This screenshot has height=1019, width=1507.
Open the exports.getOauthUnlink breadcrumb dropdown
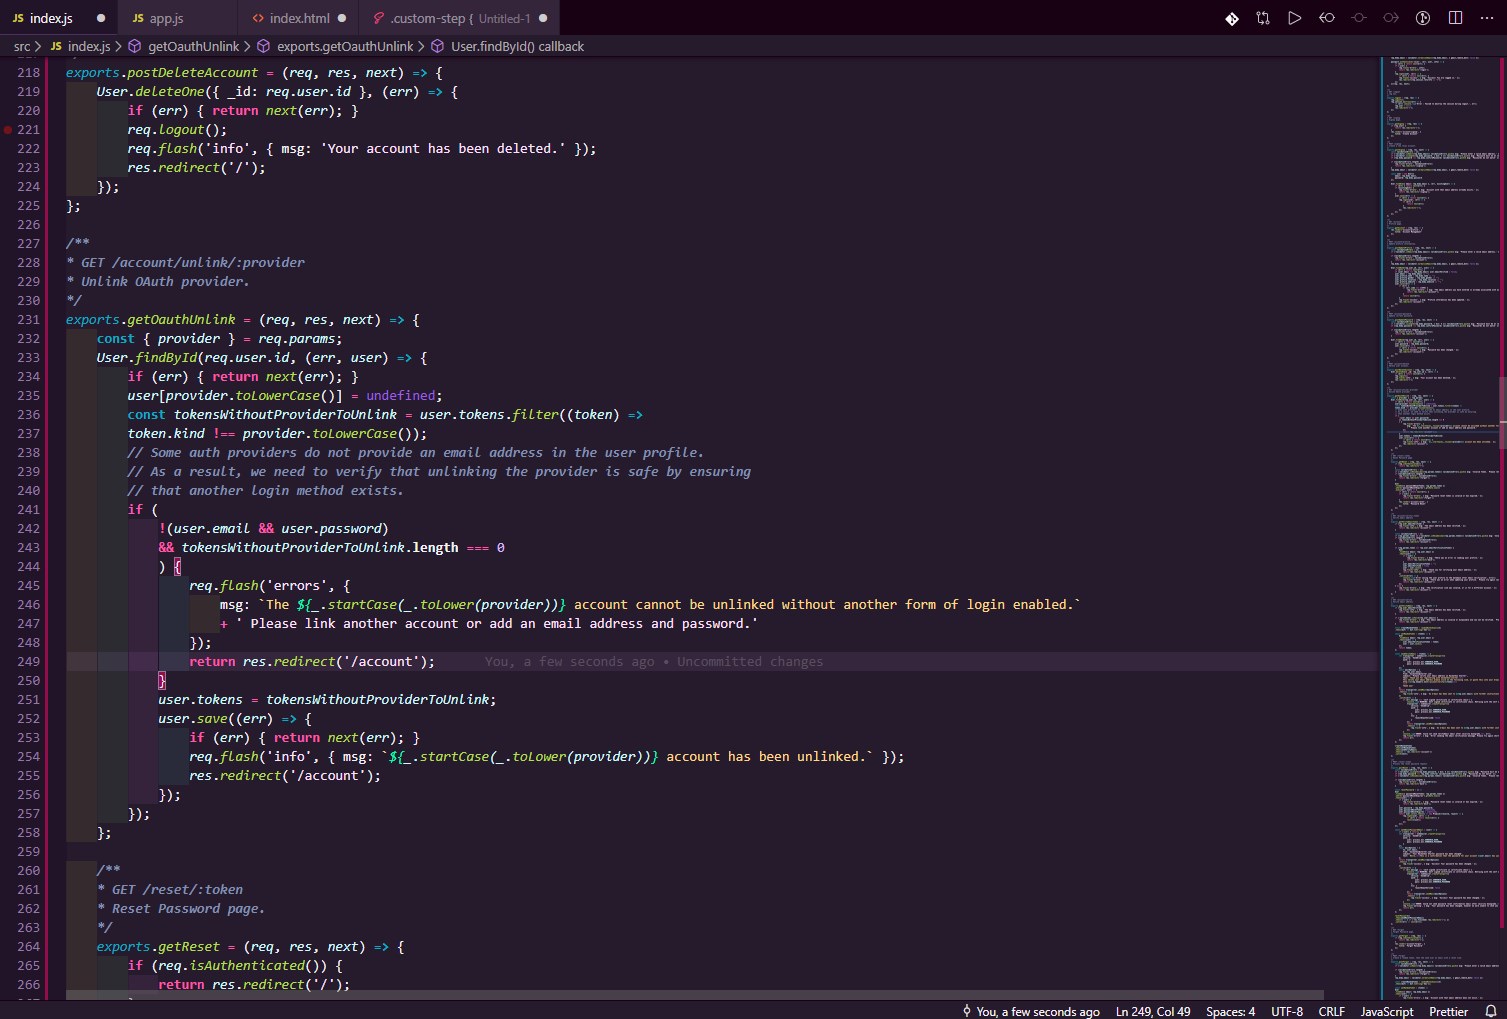coord(335,46)
